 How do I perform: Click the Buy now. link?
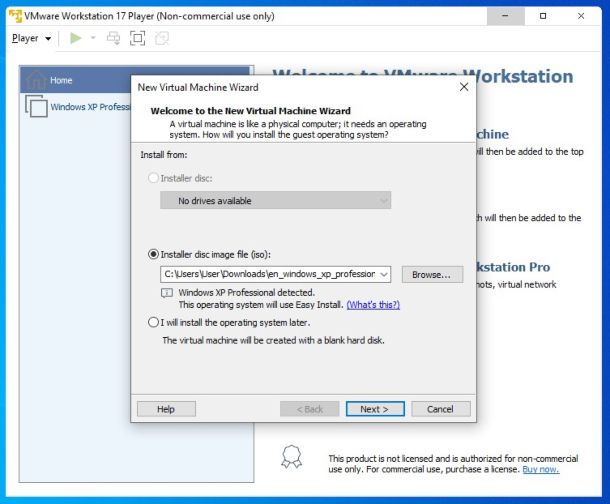pyautogui.click(x=541, y=469)
